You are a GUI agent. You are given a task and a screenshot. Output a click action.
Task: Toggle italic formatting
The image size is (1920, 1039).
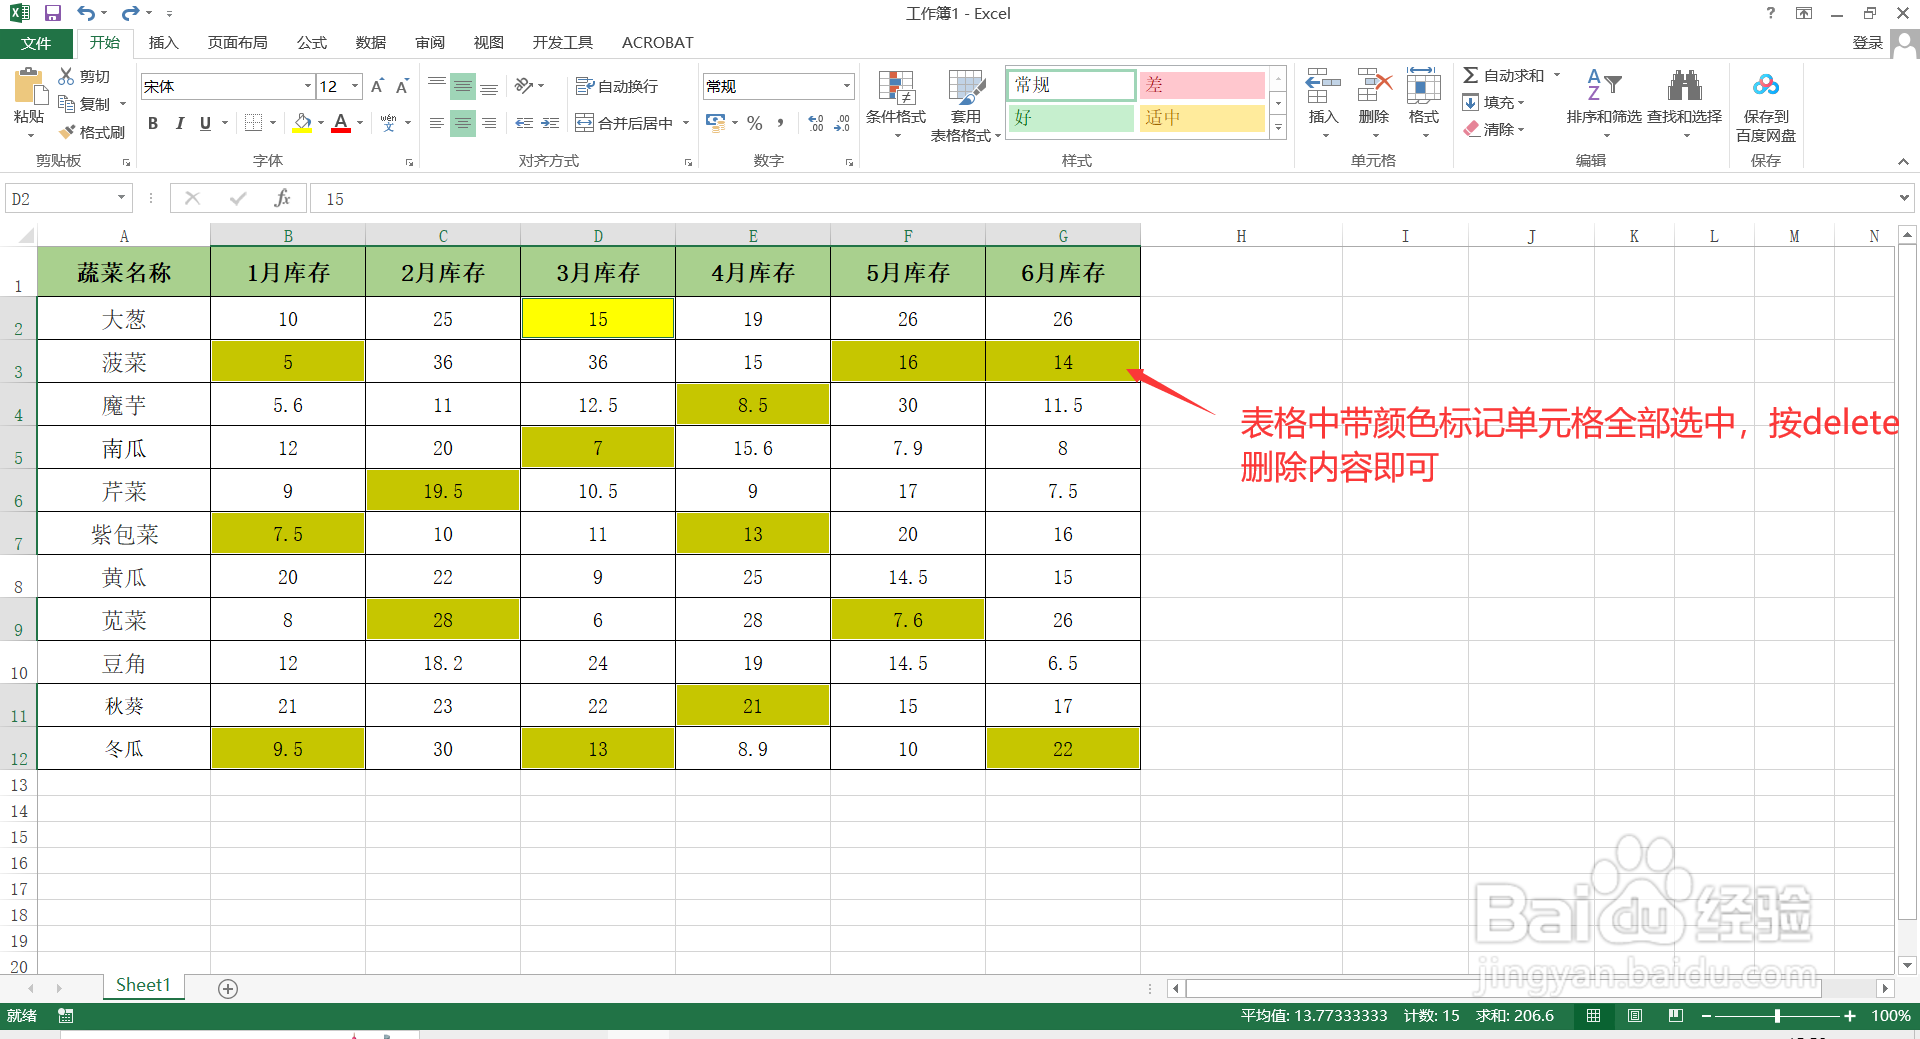click(180, 123)
